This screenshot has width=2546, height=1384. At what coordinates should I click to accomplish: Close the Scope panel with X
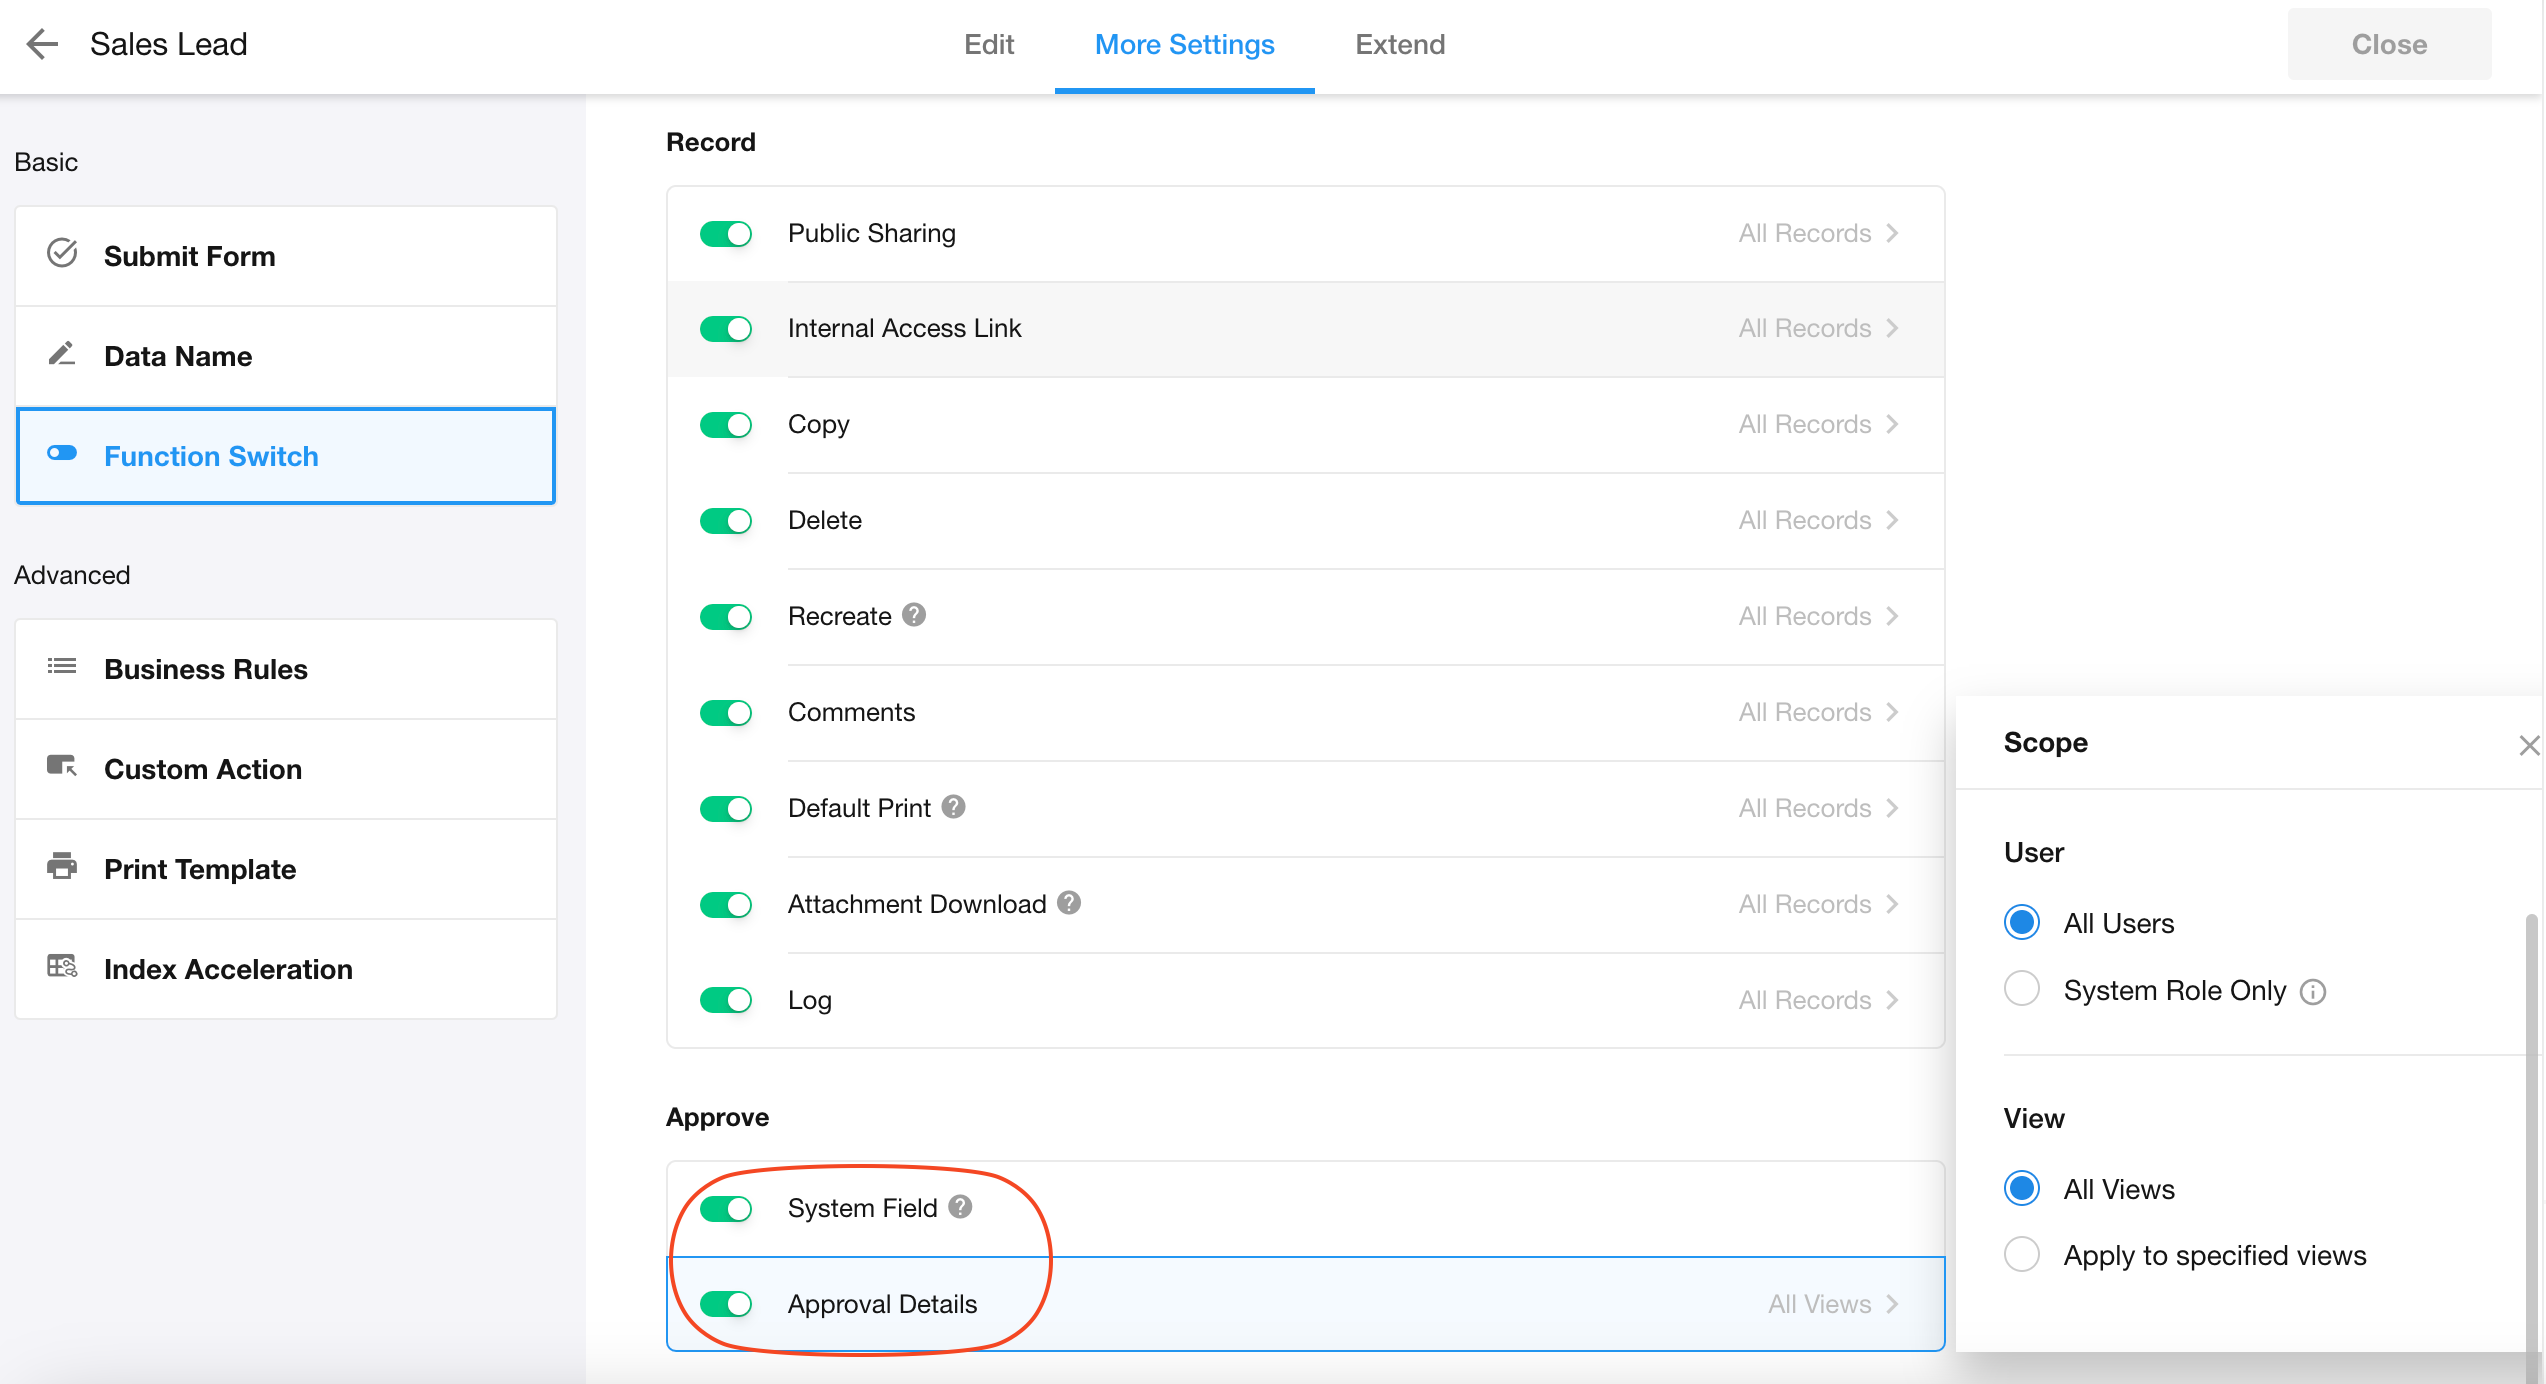[2528, 745]
